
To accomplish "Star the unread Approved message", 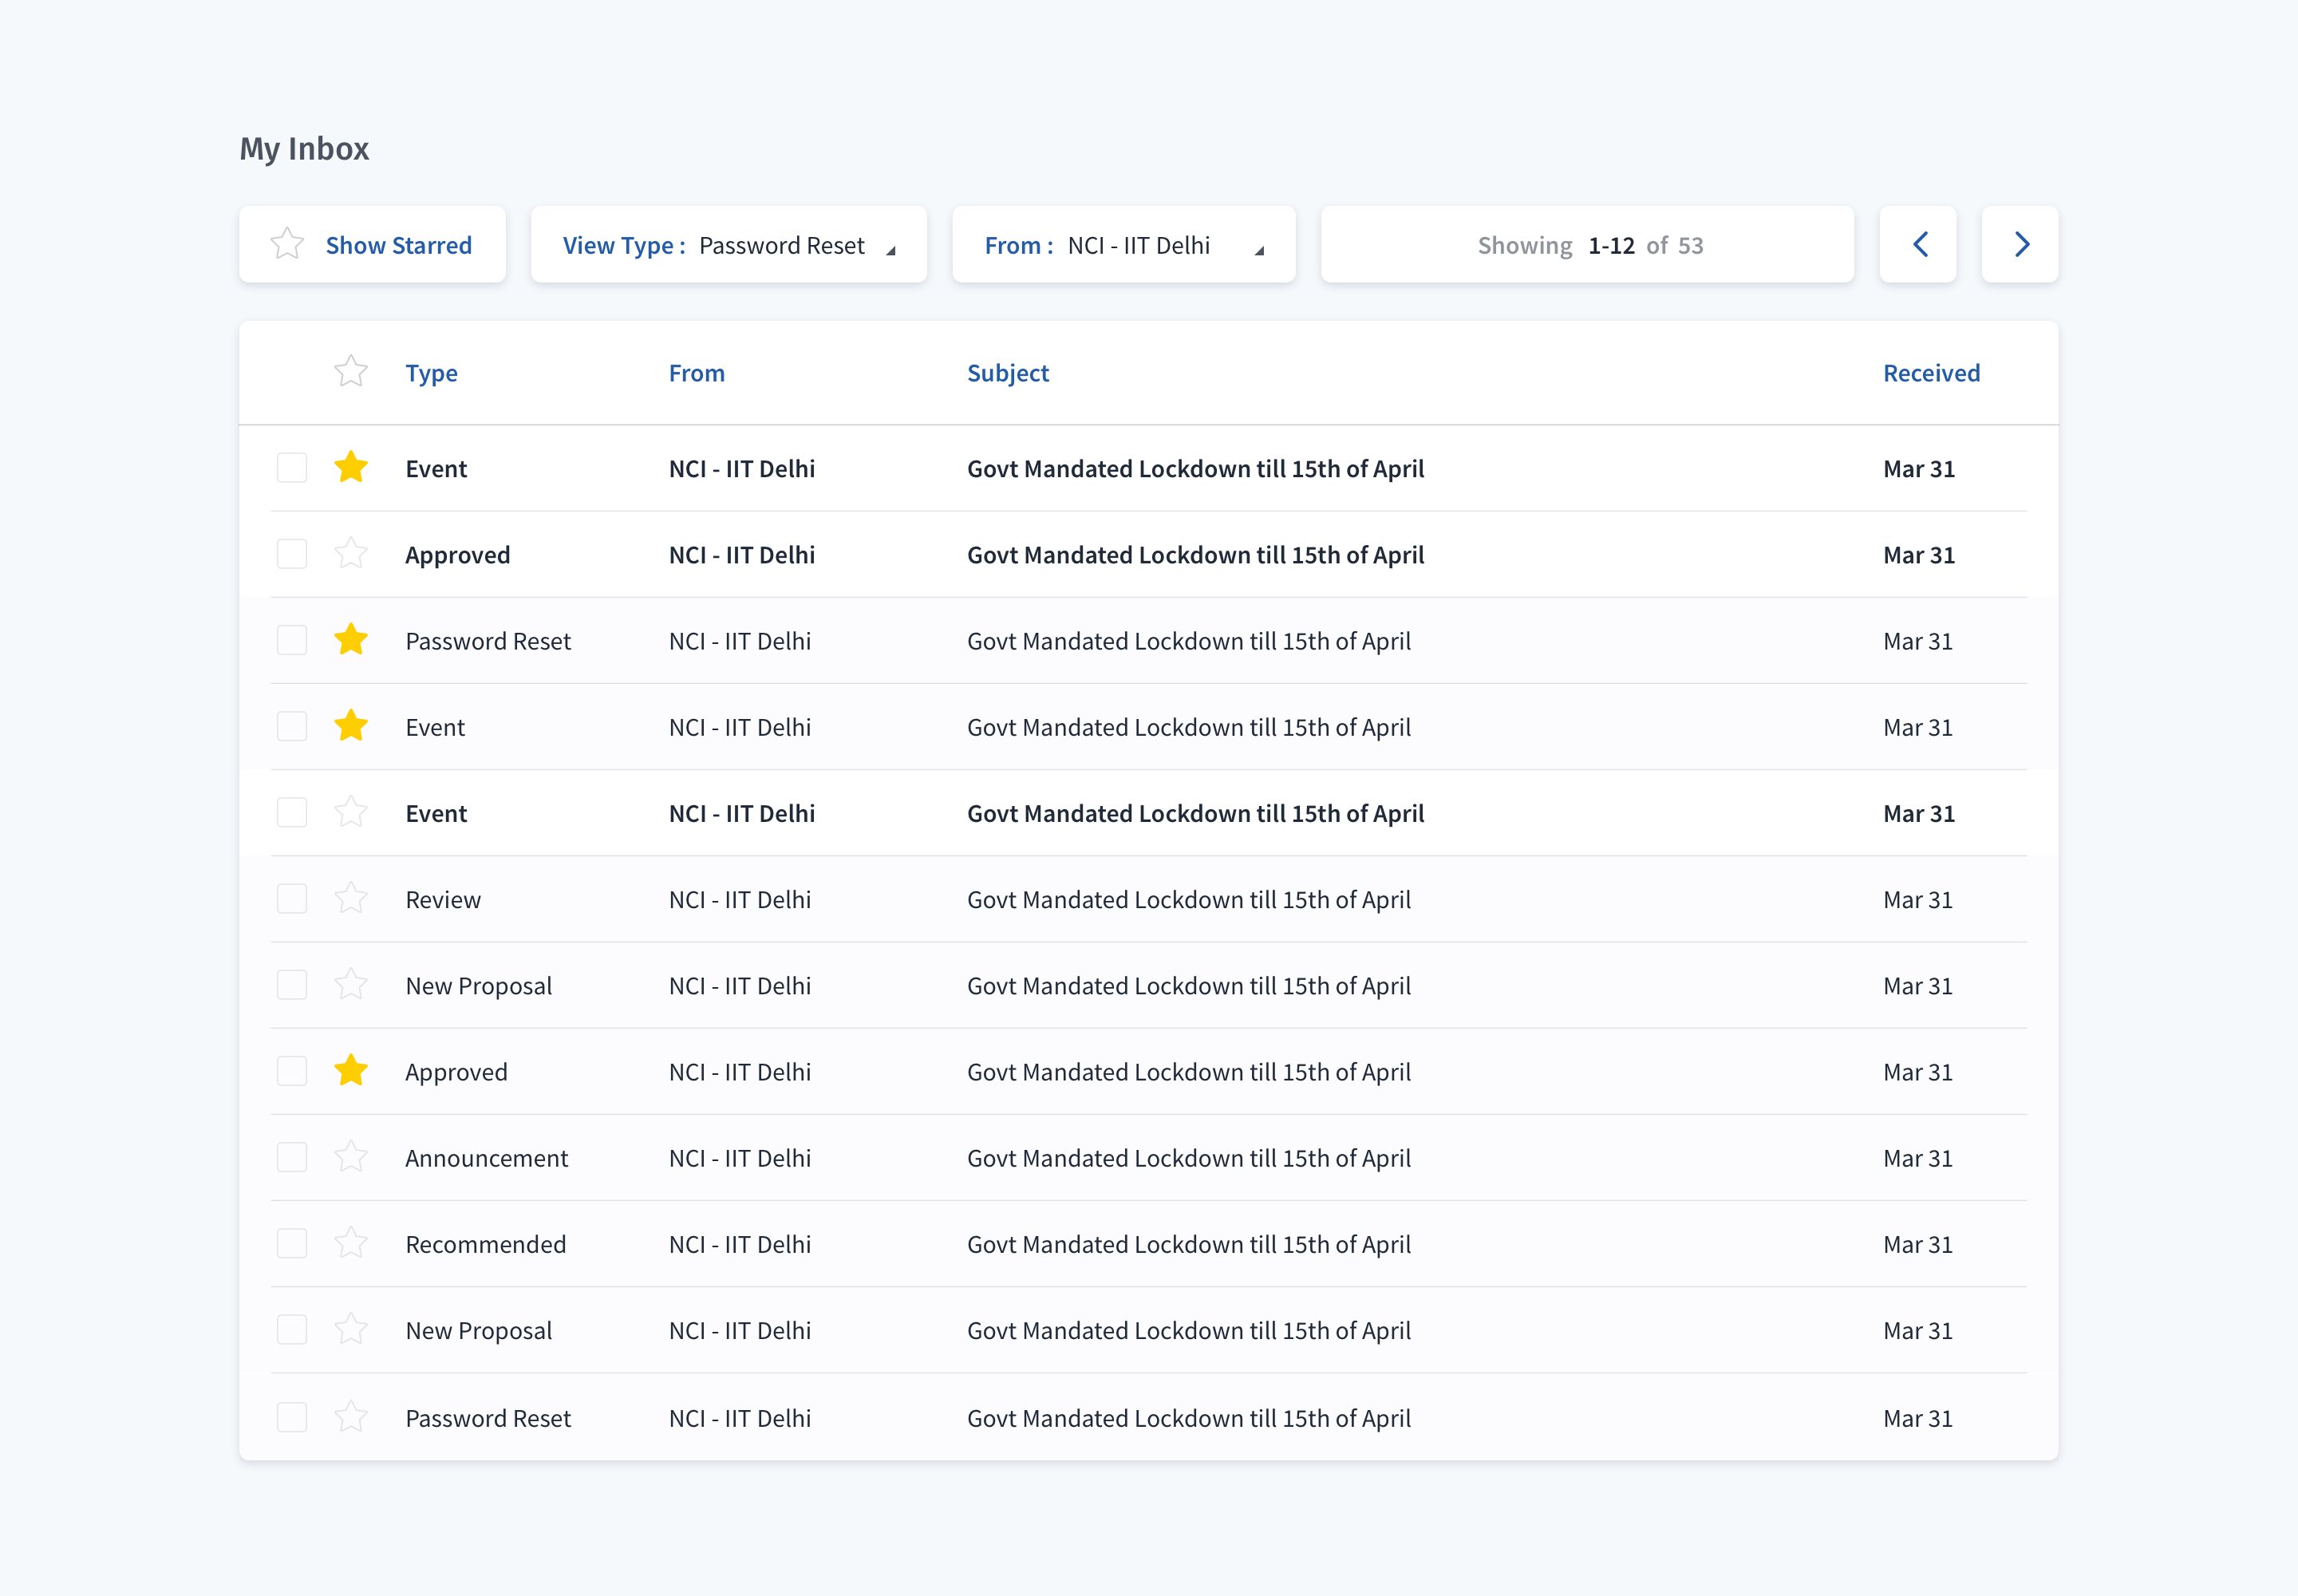I will [x=351, y=554].
